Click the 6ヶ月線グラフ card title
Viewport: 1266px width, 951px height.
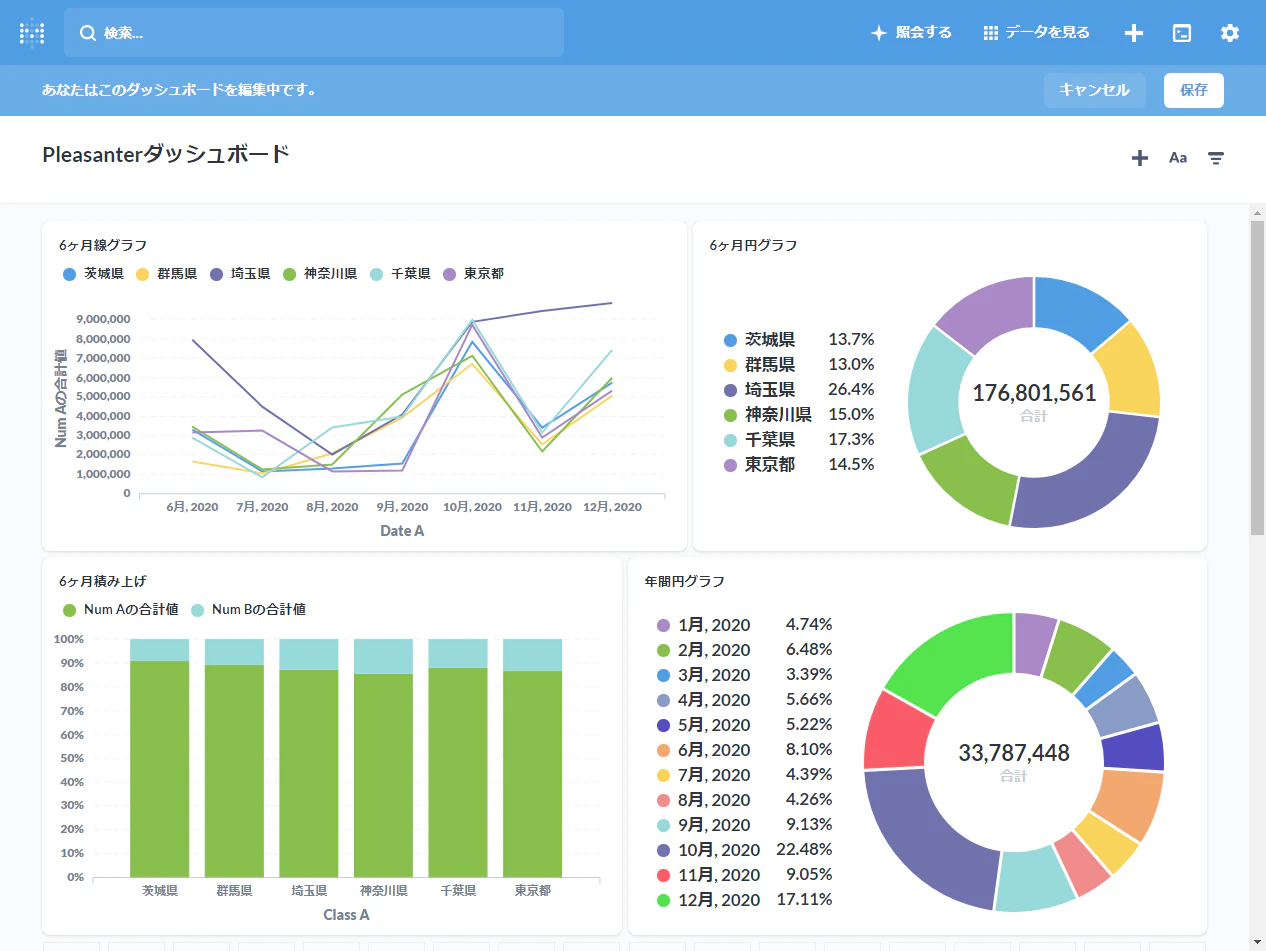click(103, 245)
